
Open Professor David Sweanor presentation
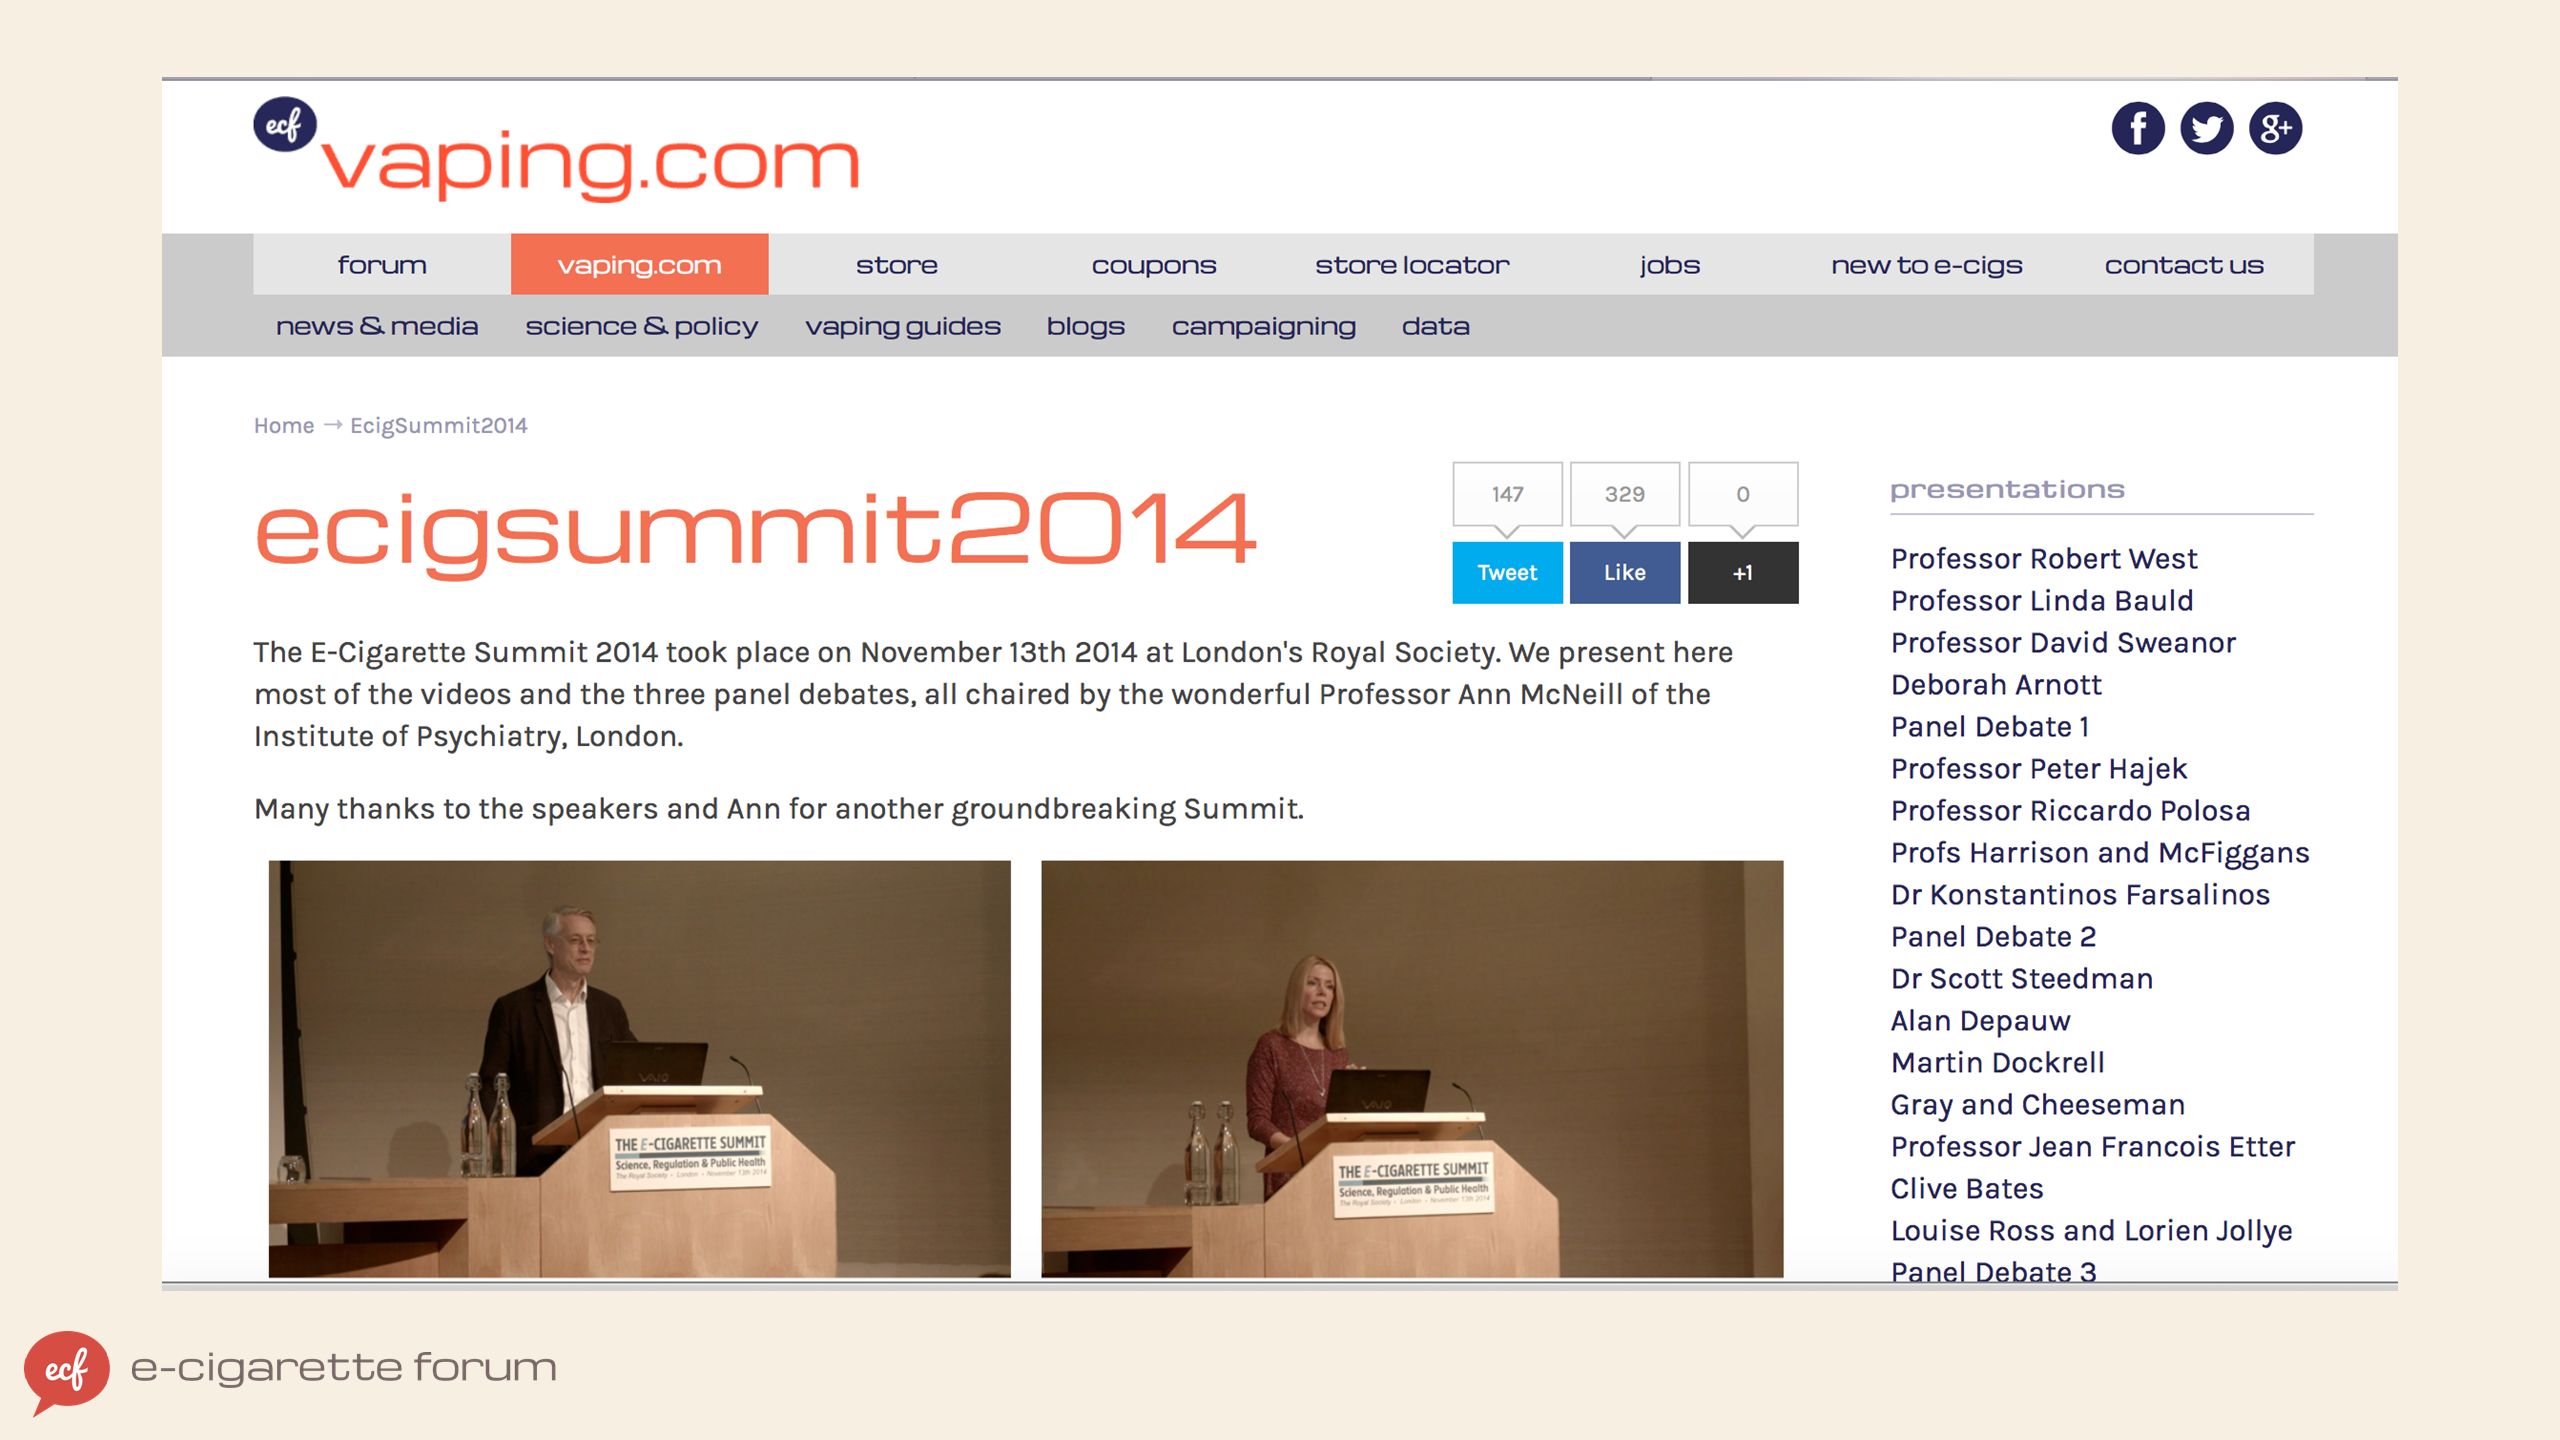(2063, 642)
